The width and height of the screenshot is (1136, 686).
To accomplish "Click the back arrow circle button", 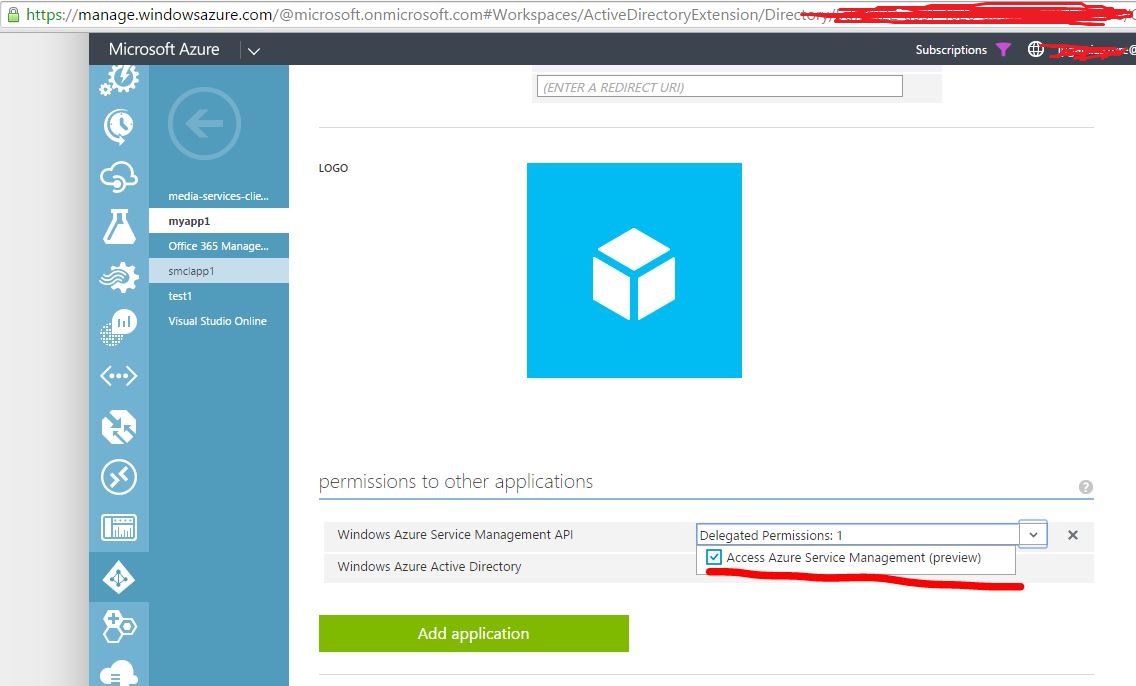I will [204, 124].
